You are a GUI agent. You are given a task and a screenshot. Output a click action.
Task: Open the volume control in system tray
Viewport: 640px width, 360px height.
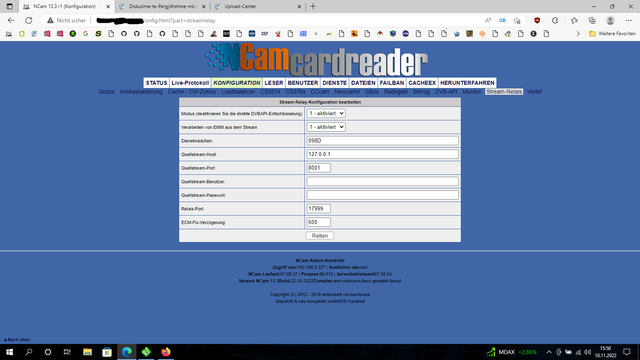(587, 352)
